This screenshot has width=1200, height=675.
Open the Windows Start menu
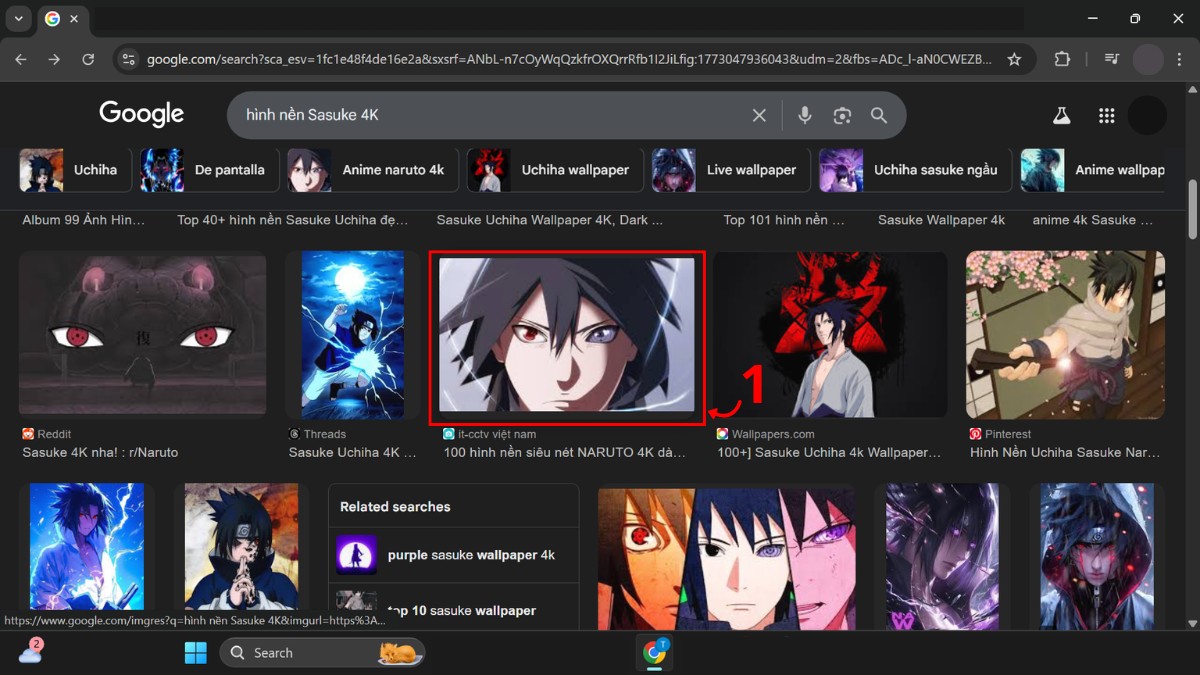point(195,652)
